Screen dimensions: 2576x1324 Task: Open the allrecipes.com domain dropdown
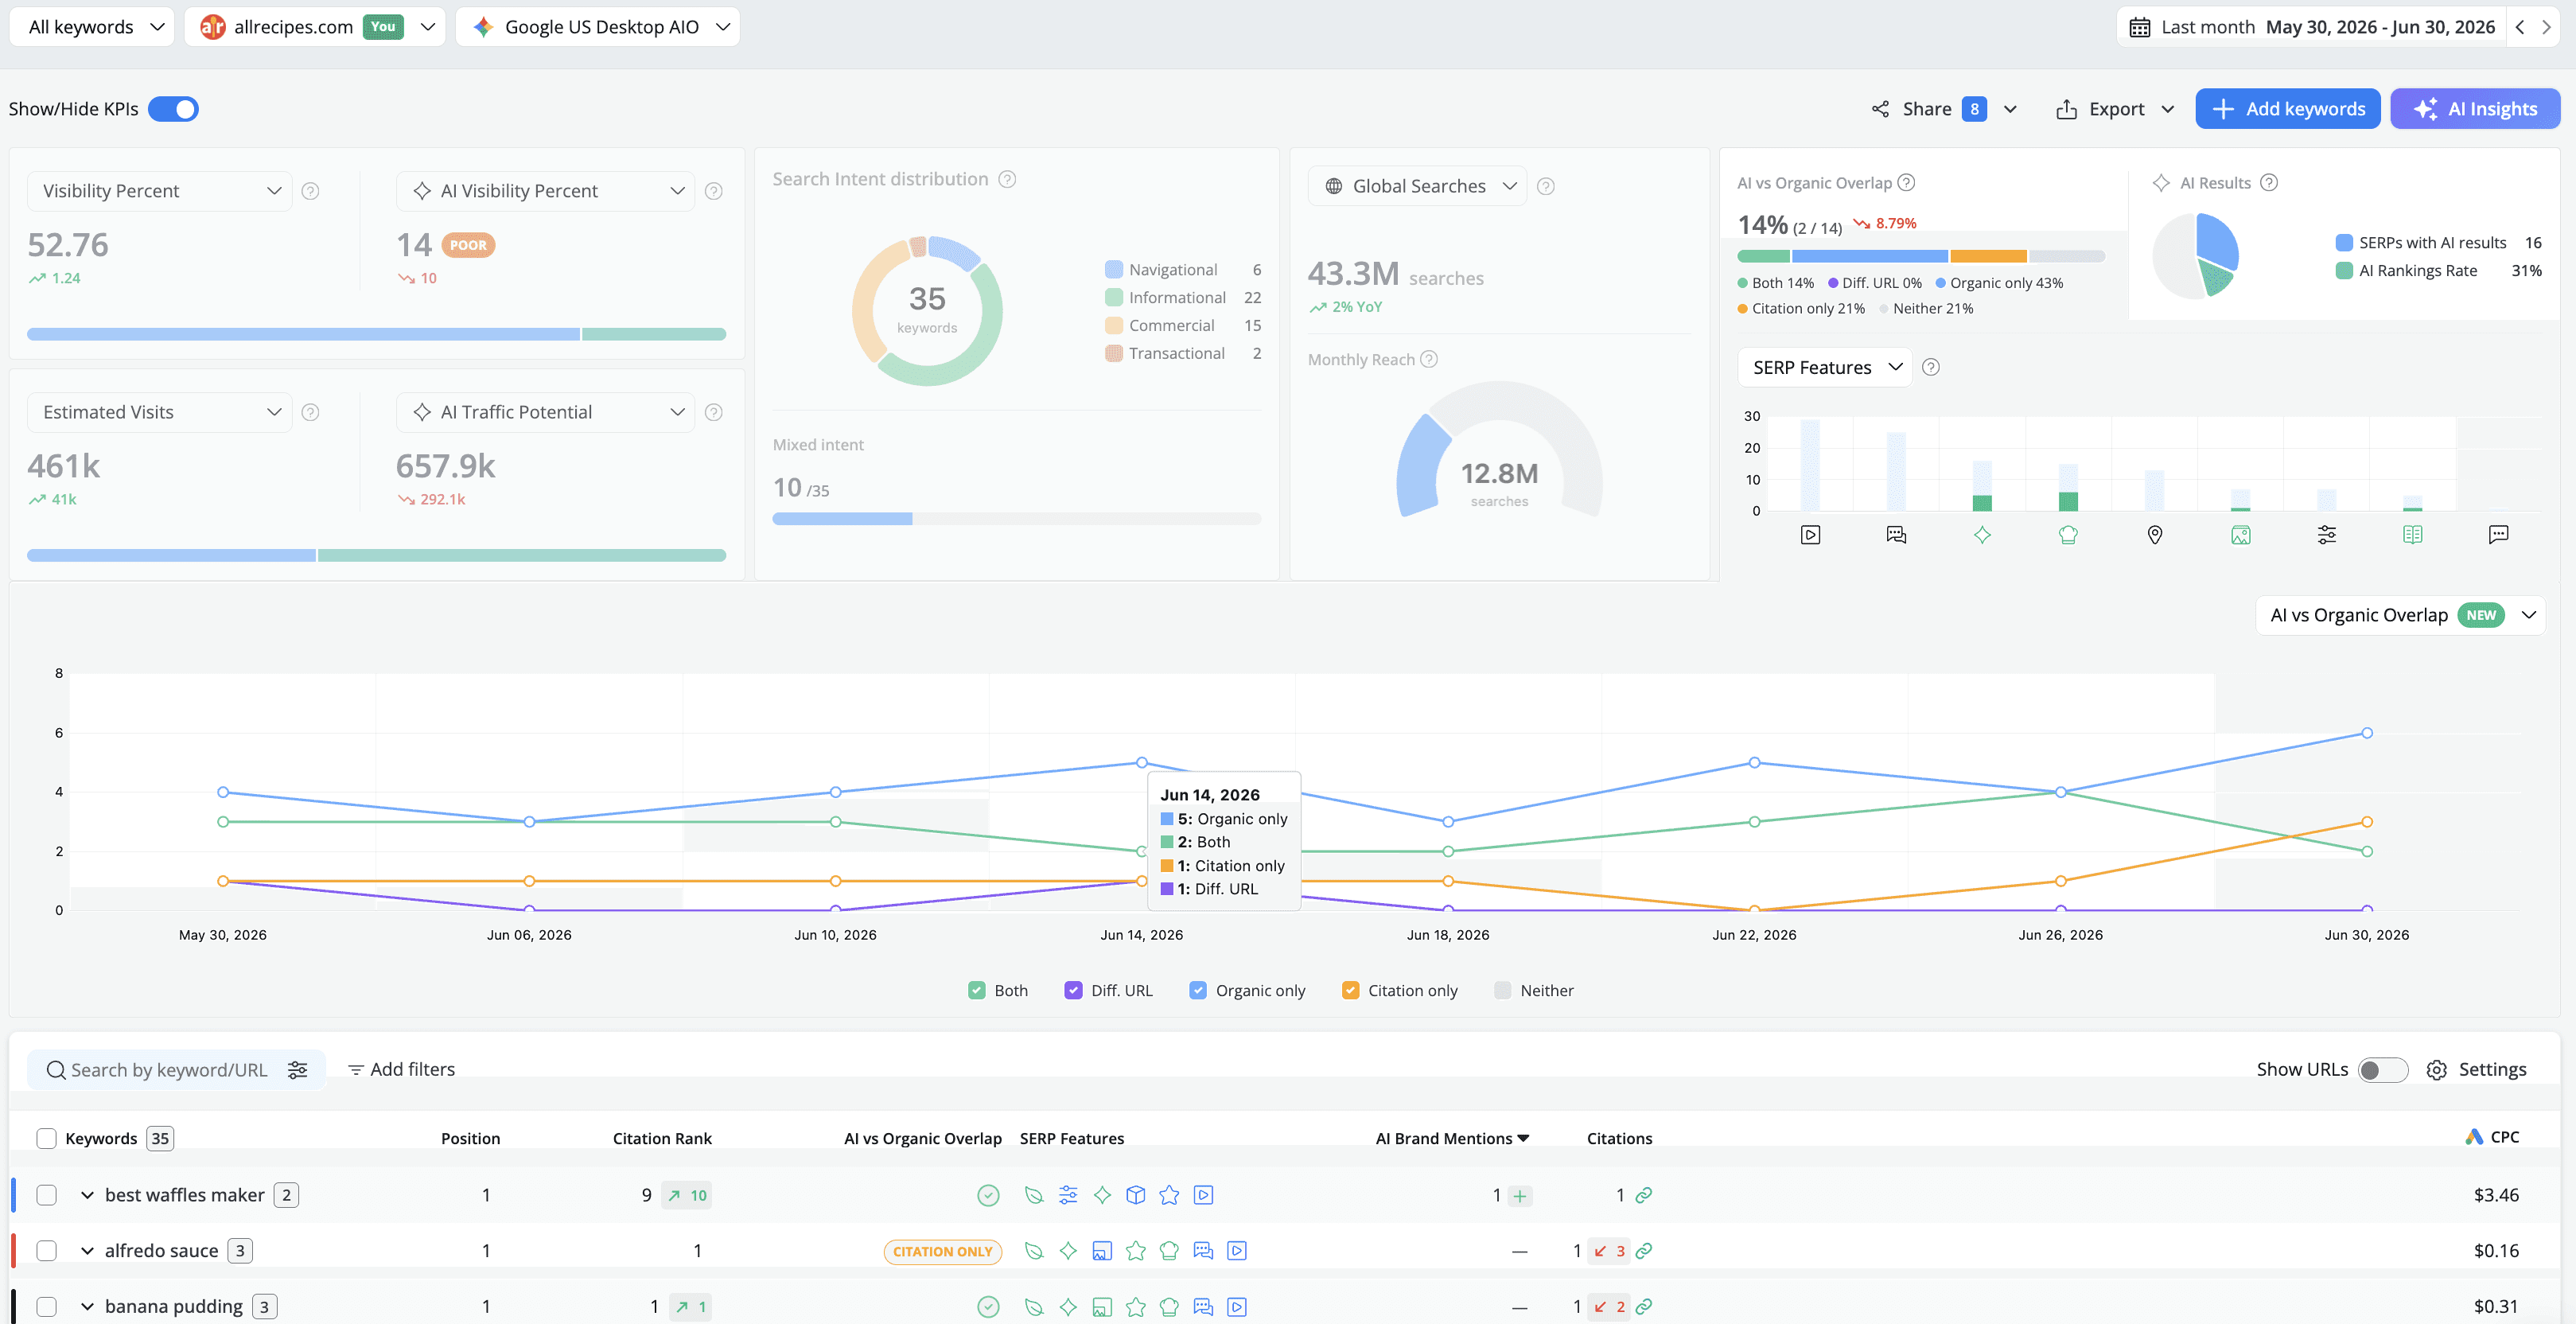pos(315,27)
